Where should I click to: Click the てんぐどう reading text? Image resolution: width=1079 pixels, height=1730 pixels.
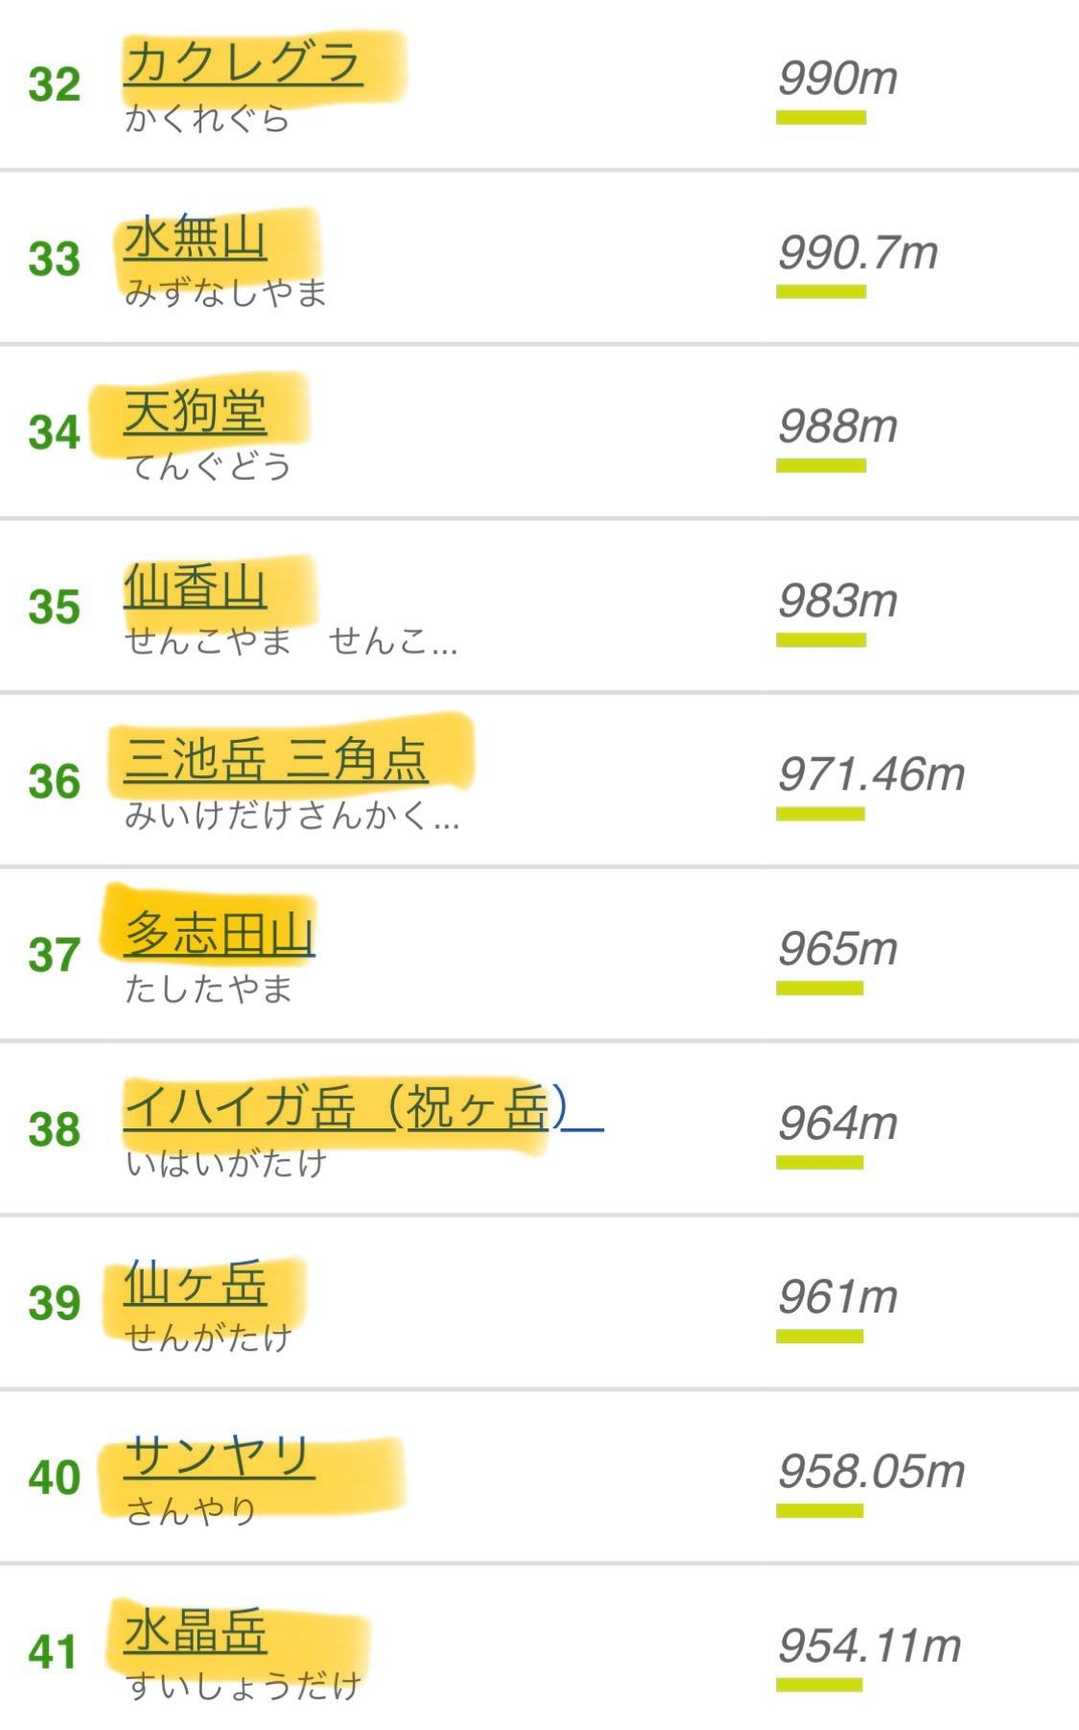pyautogui.click(x=208, y=466)
